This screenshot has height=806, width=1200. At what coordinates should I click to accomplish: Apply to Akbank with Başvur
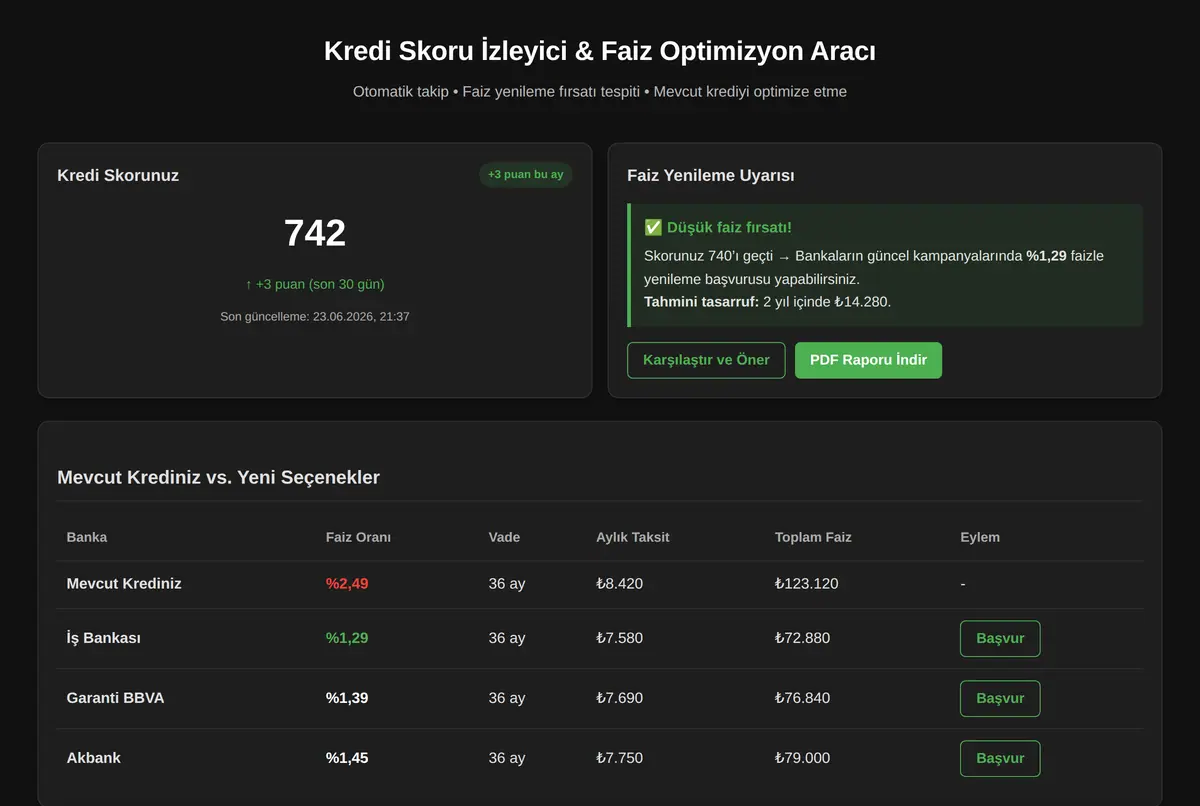1000,758
